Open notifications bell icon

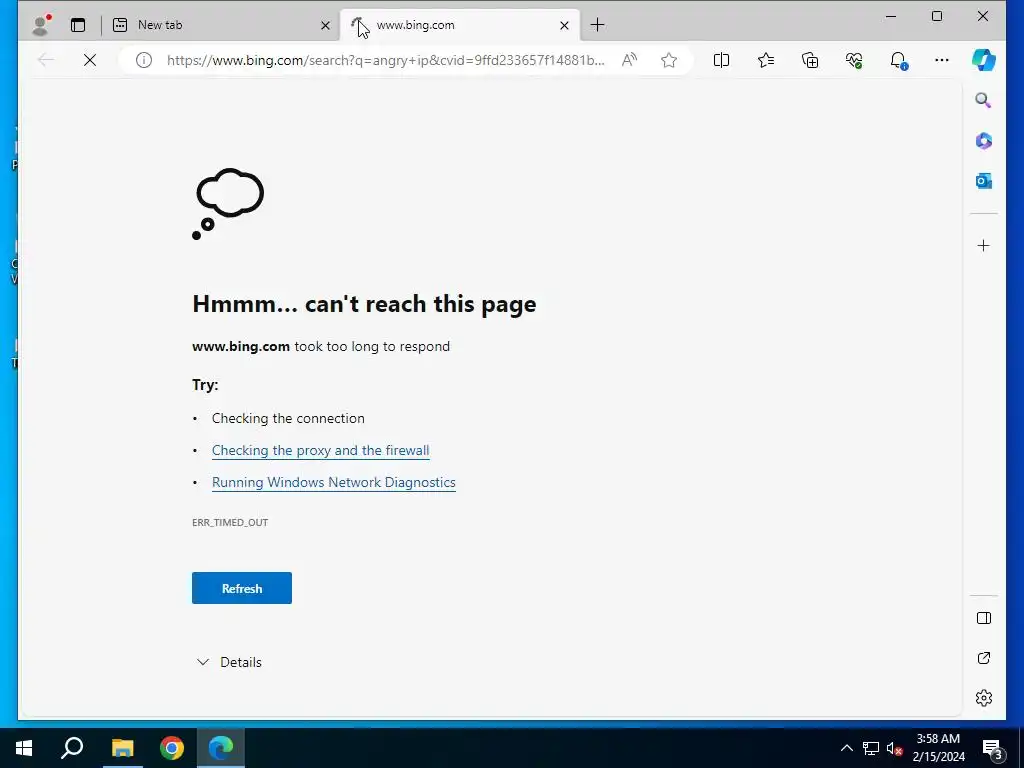pos(898,60)
